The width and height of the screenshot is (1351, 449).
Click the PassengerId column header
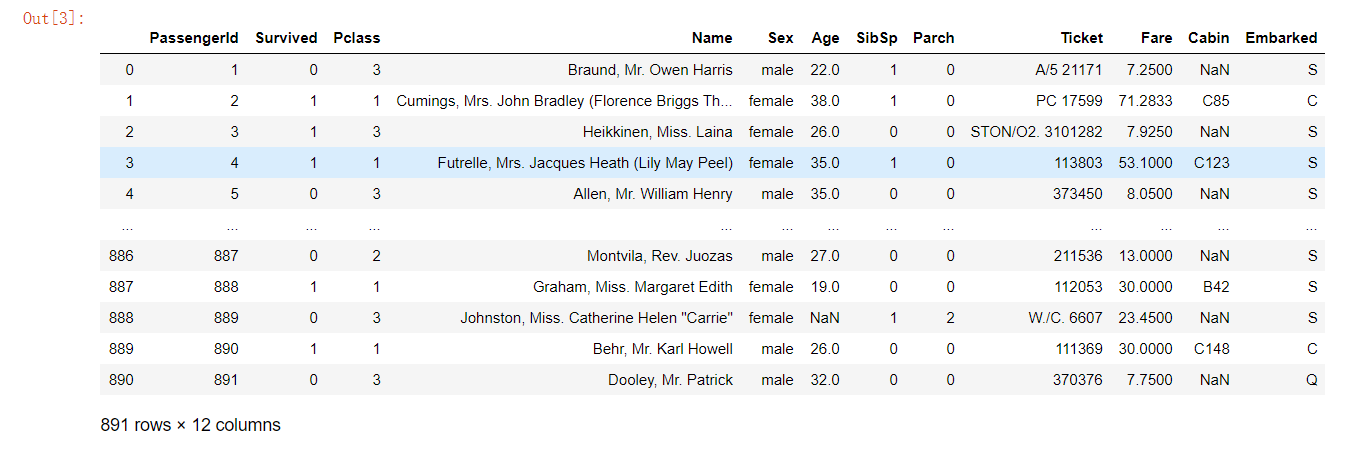(194, 38)
